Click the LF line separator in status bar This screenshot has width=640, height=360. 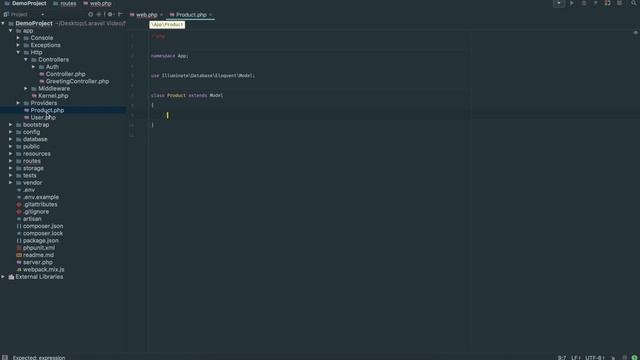pos(576,358)
